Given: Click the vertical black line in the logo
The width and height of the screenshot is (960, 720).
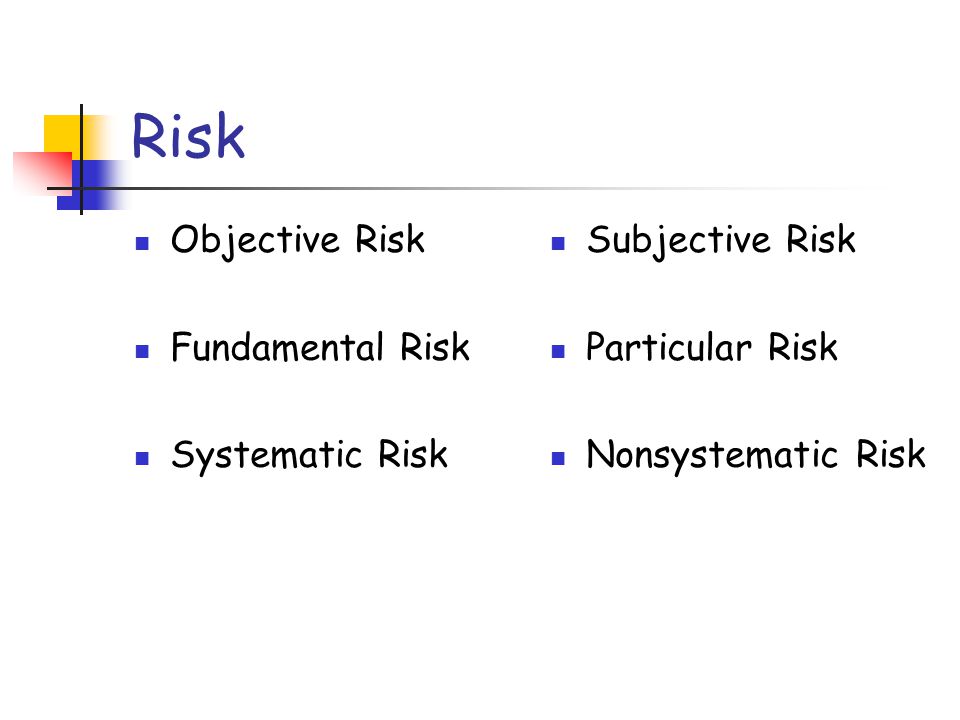Looking at the screenshot, I should (x=81, y=159).
